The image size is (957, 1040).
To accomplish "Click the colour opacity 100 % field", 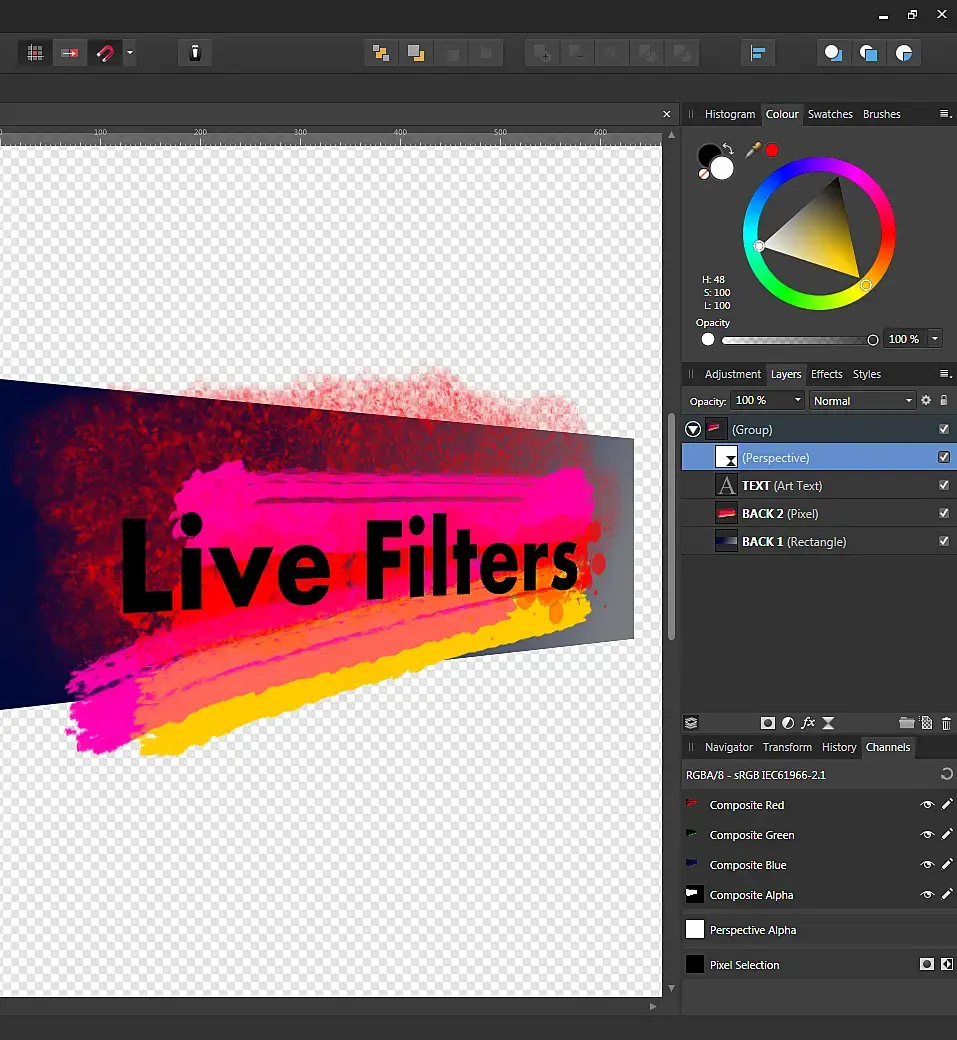I will 904,339.
